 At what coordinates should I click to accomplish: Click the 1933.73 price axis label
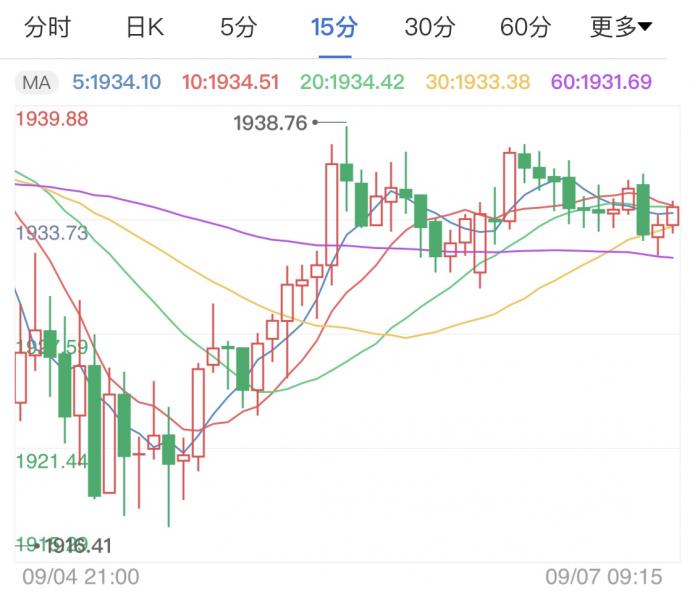click(52, 233)
